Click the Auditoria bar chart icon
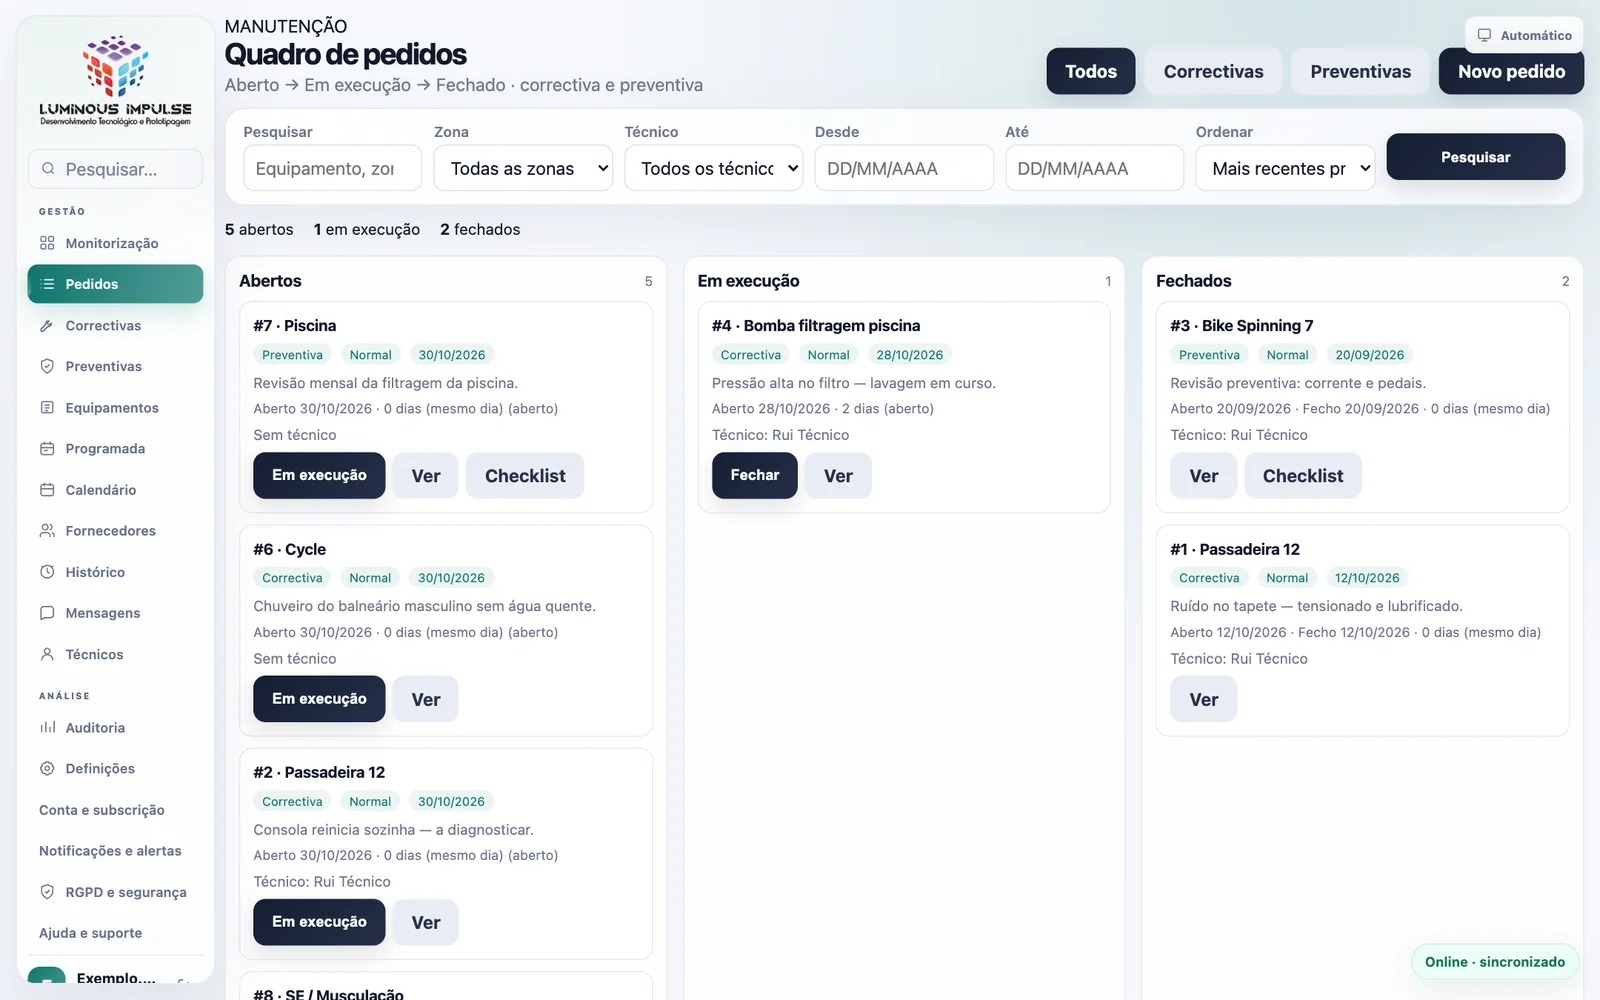 [47, 728]
